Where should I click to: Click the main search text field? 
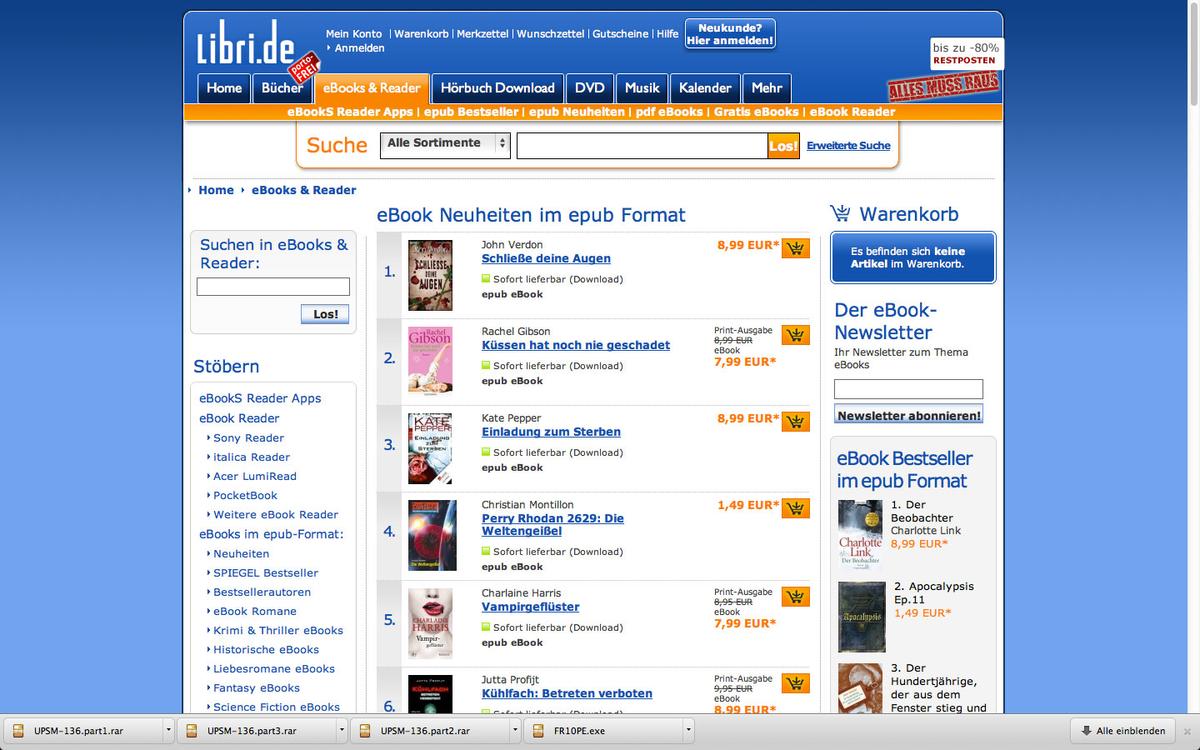(x=642, y=146)
